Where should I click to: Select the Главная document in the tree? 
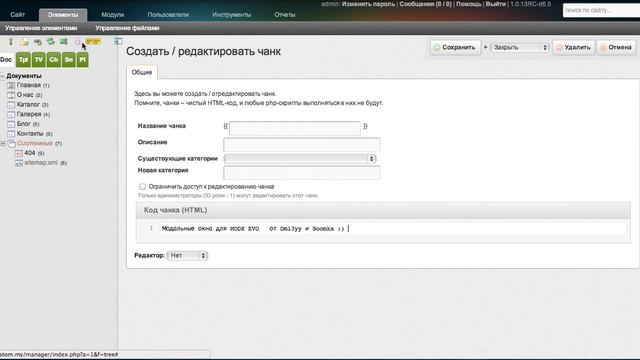[x=29, y=85]
